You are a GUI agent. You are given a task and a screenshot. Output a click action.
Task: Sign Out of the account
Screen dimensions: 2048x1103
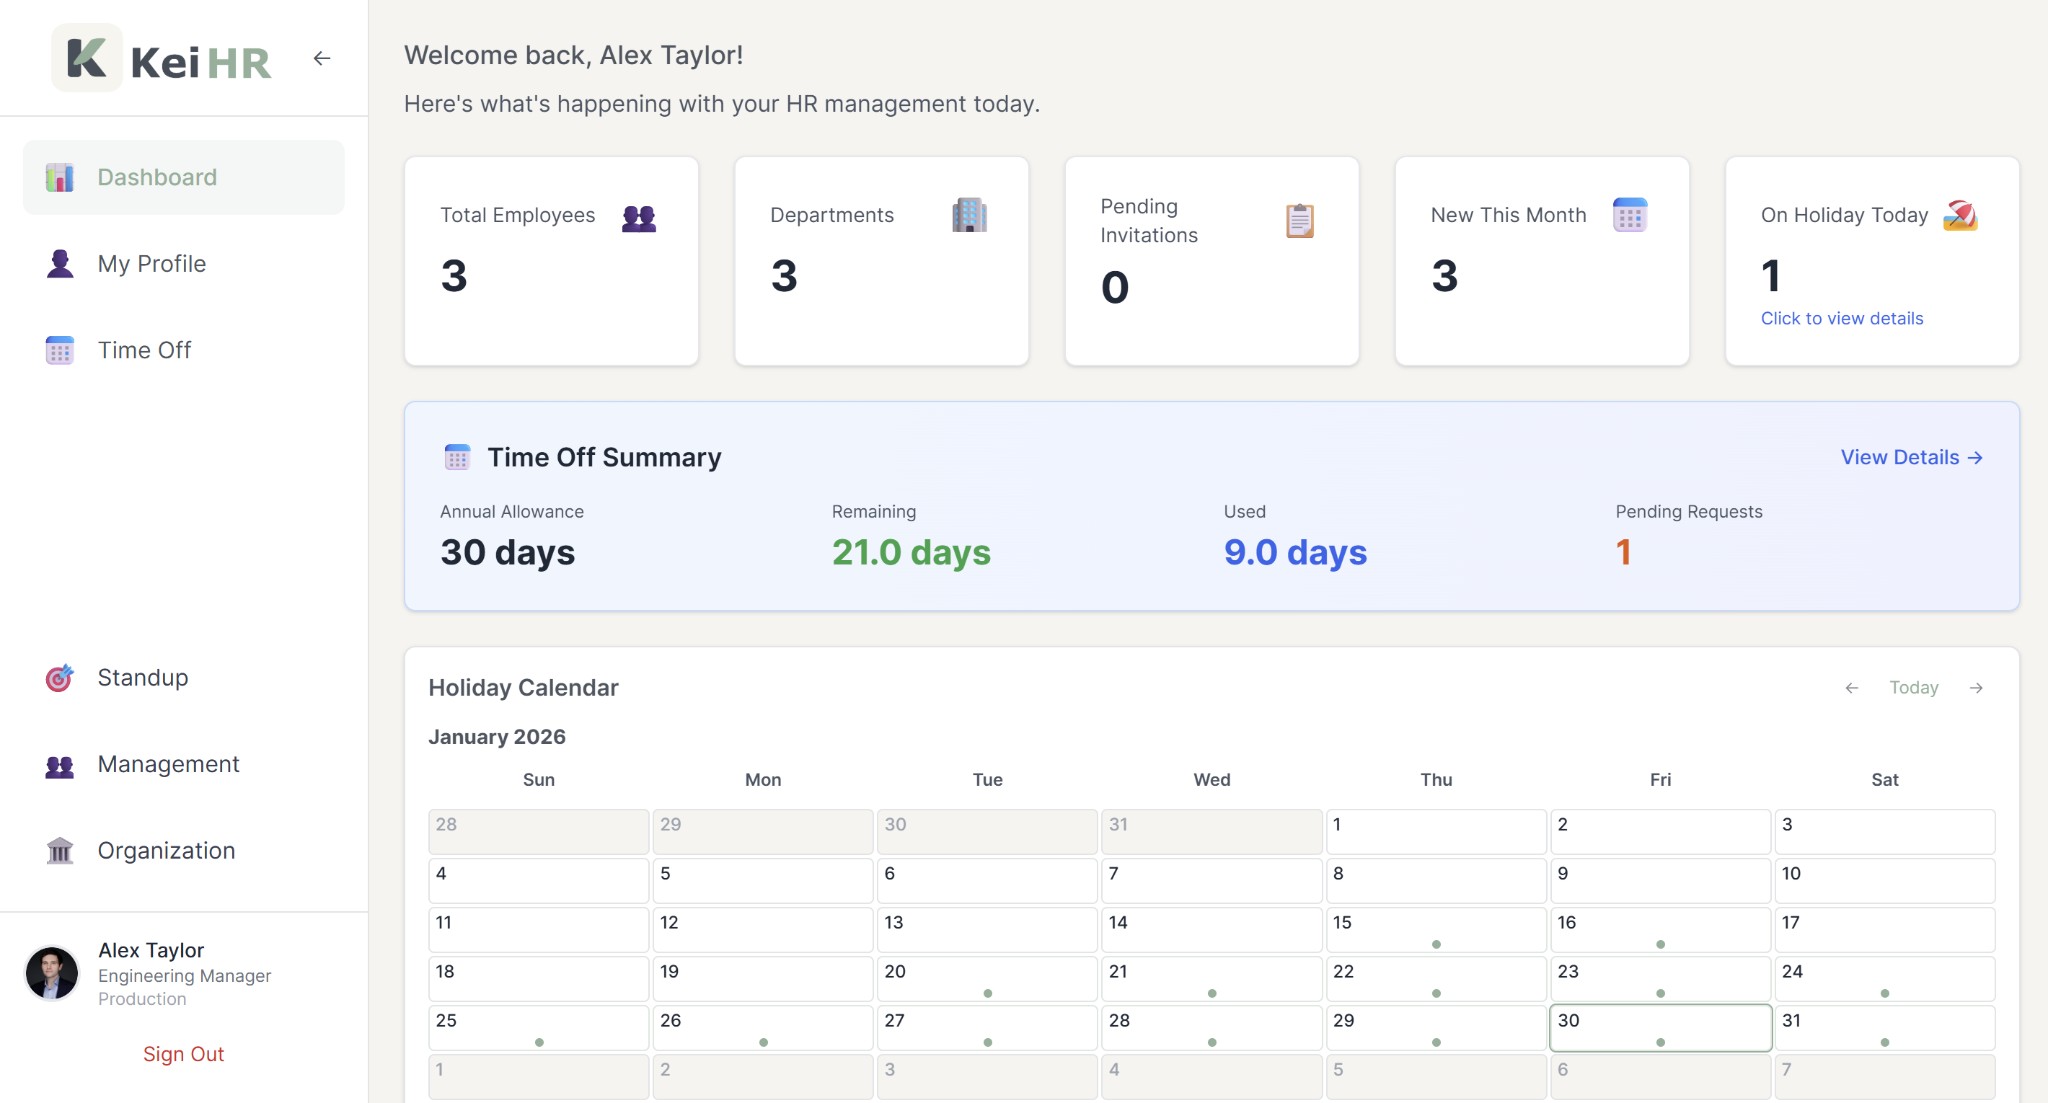point(183,1054)
